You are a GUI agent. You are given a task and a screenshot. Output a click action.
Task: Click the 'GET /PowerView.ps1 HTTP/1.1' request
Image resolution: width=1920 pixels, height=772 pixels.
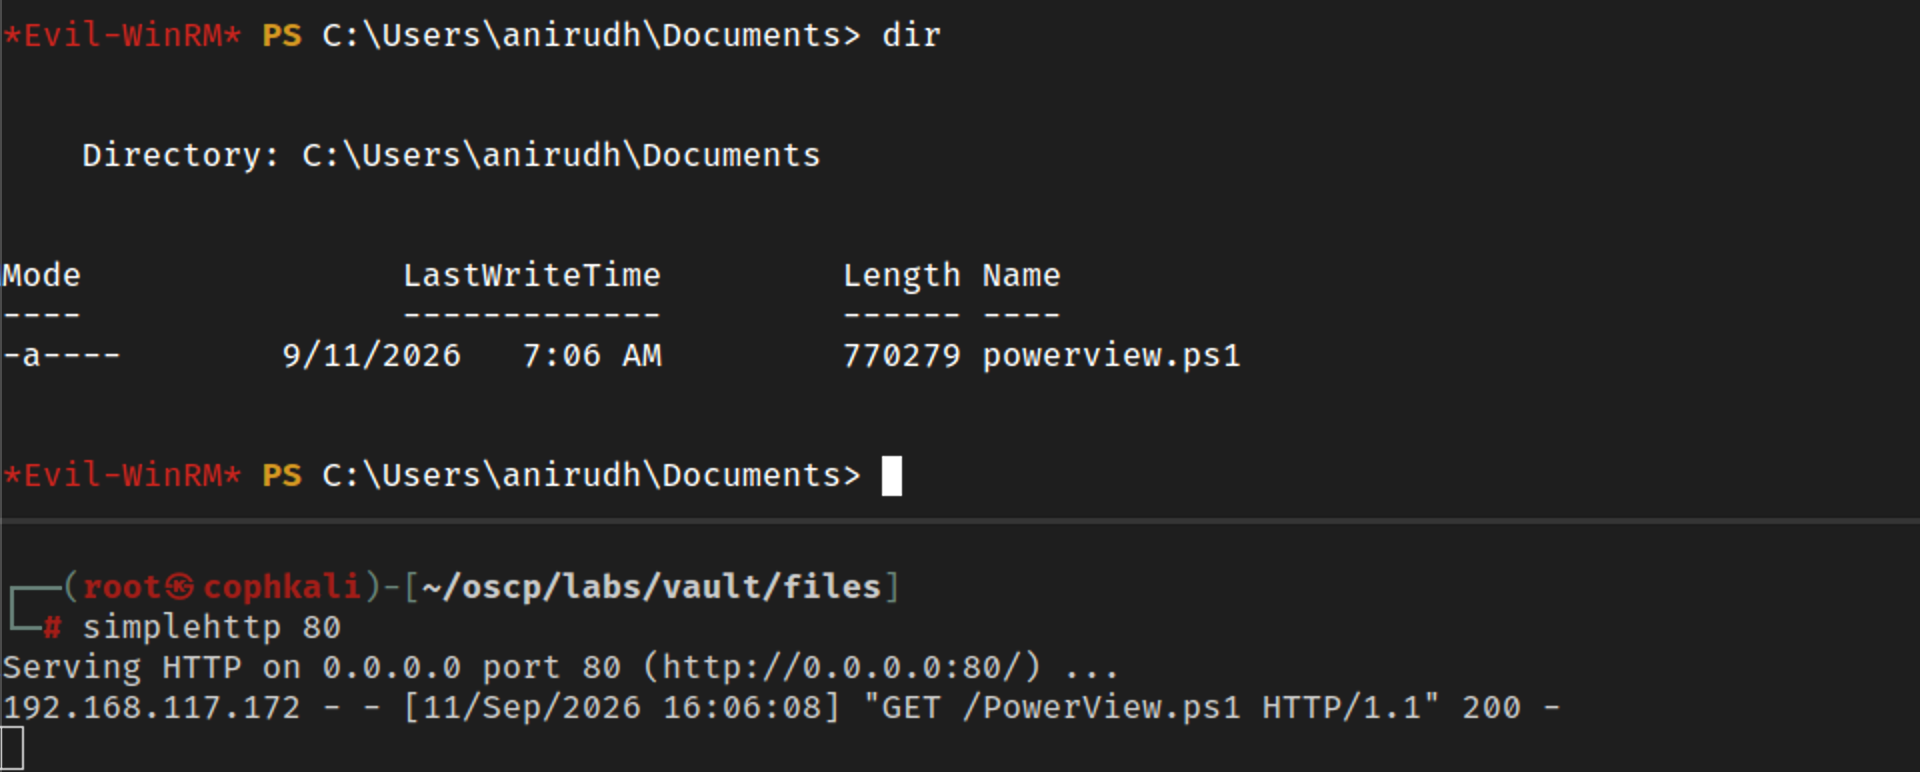(1151, 707)
